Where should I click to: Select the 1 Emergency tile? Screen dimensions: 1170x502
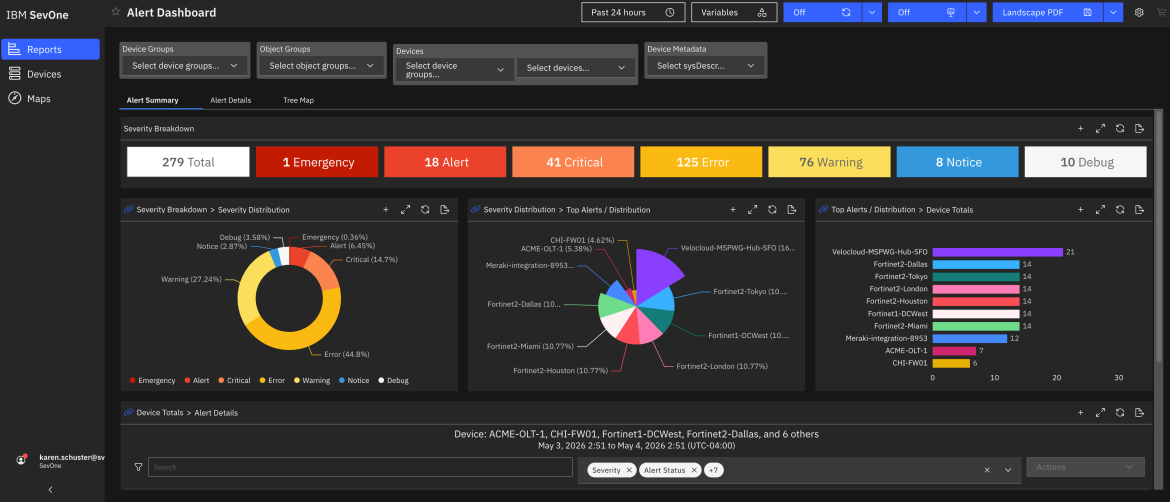317,162
